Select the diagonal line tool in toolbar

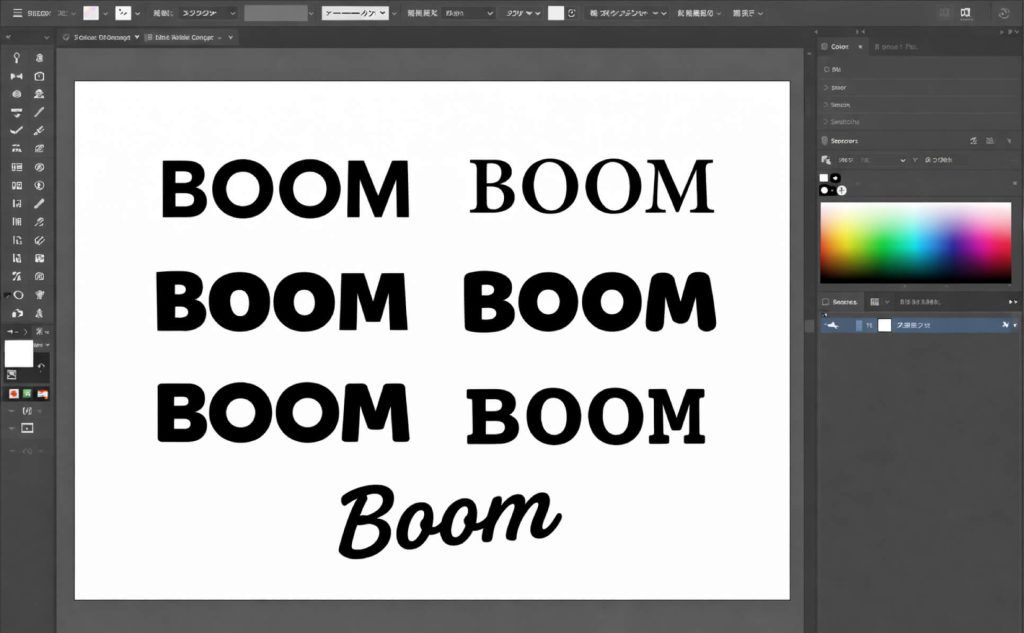pos(40,112)
